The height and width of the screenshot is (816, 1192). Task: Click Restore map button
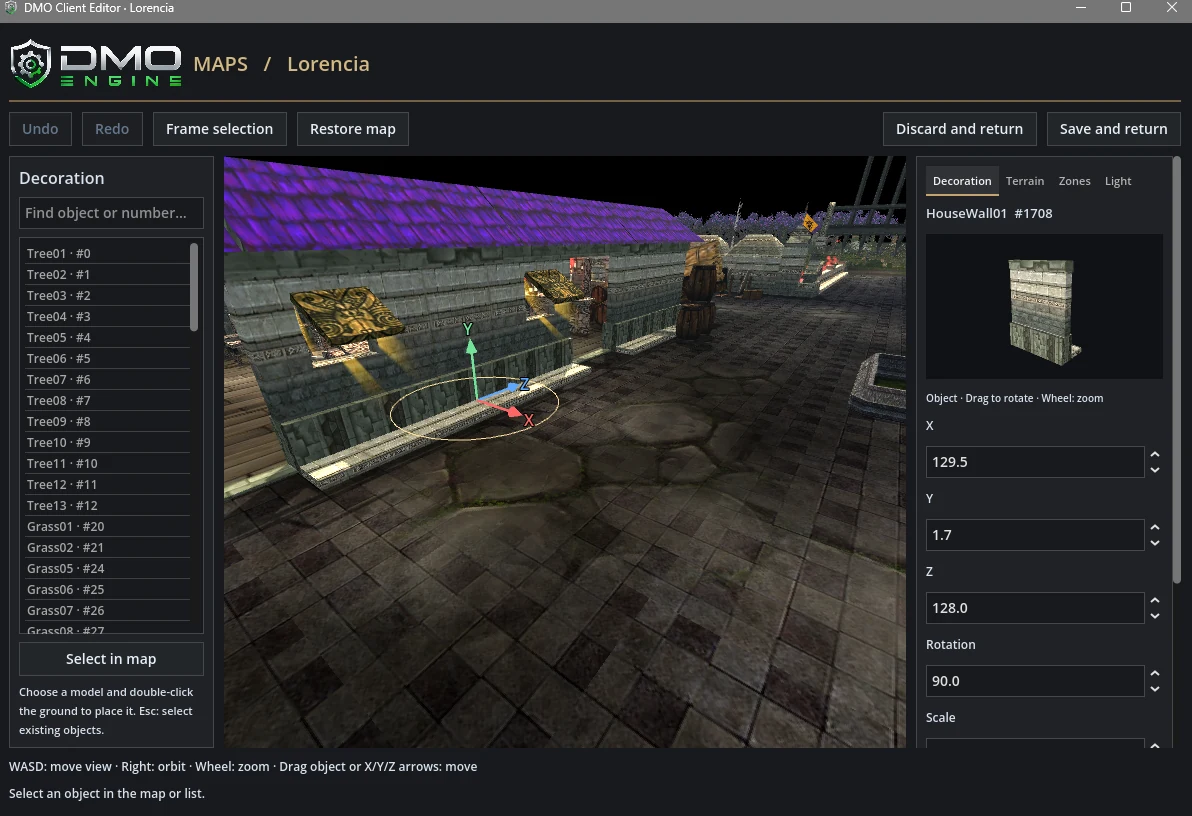click(353, 129)
